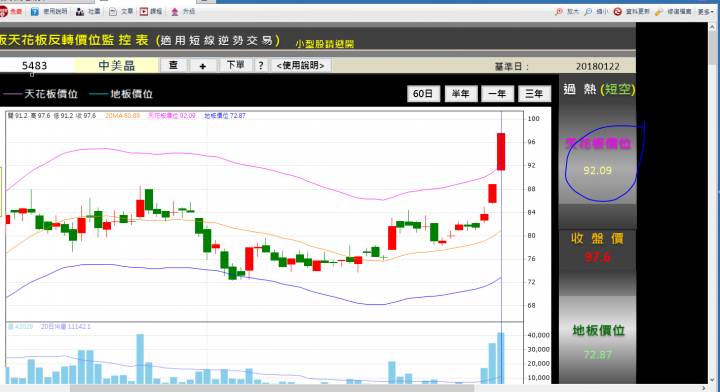Click the 收盤價 closing price 97.6
This screenshot has width=720, height=392.
(x=597, y=257)
